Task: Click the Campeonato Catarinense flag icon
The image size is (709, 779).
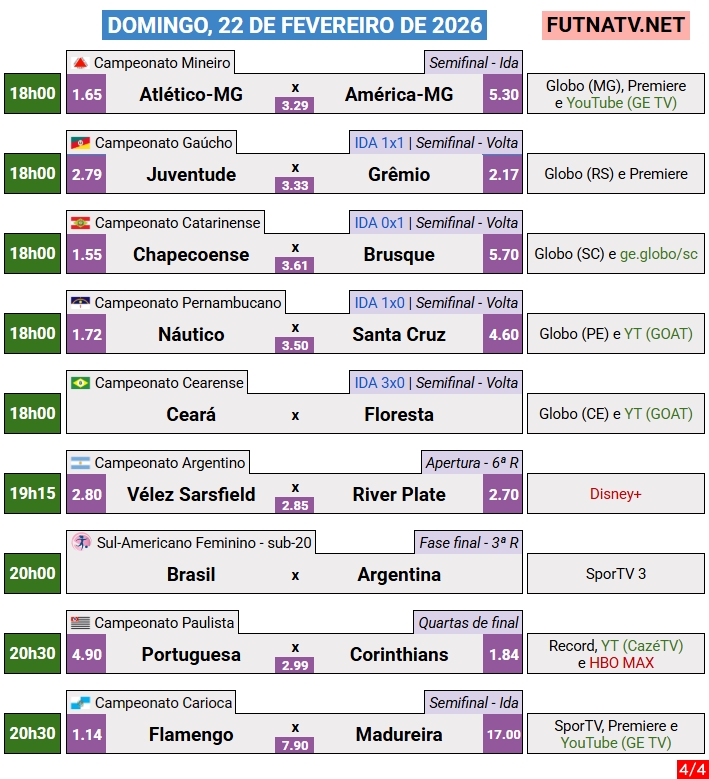Action: pyautogui.click(x=81, y=223)
